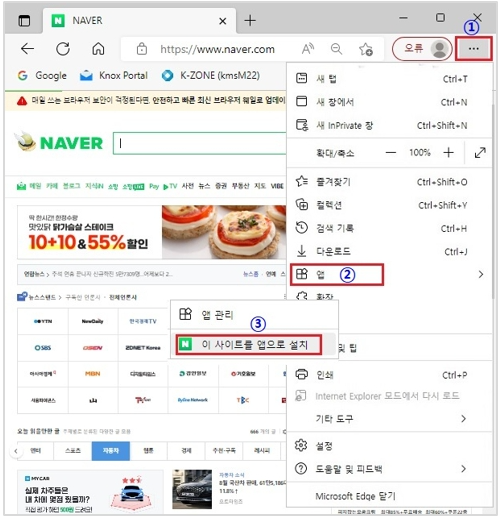Open the Pay service link
This screenshot has height=520, width=504.
154,186
